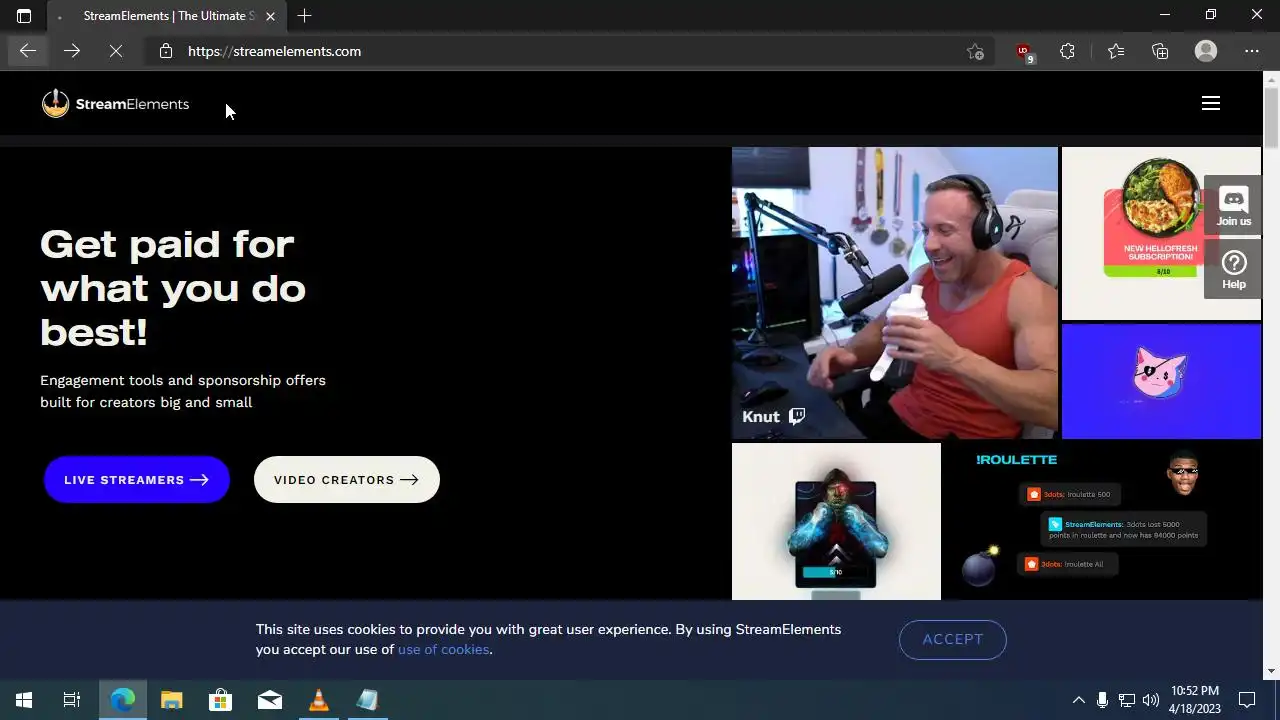Screen dimensions: 1280x720
Task: Open the taskbar clock and date
Action: [1195, 700]
